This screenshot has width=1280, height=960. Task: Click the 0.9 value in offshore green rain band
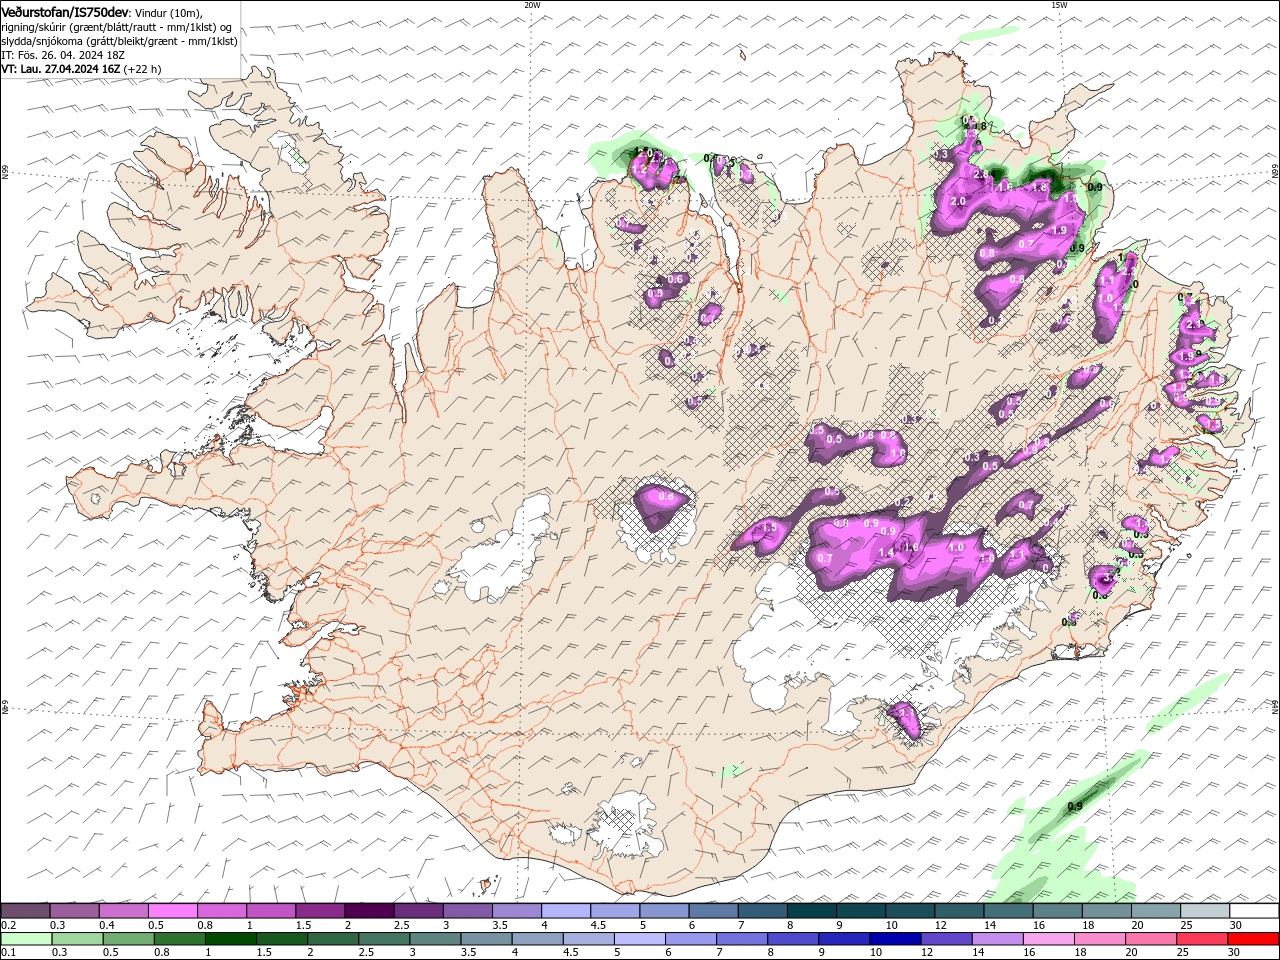1075,806
